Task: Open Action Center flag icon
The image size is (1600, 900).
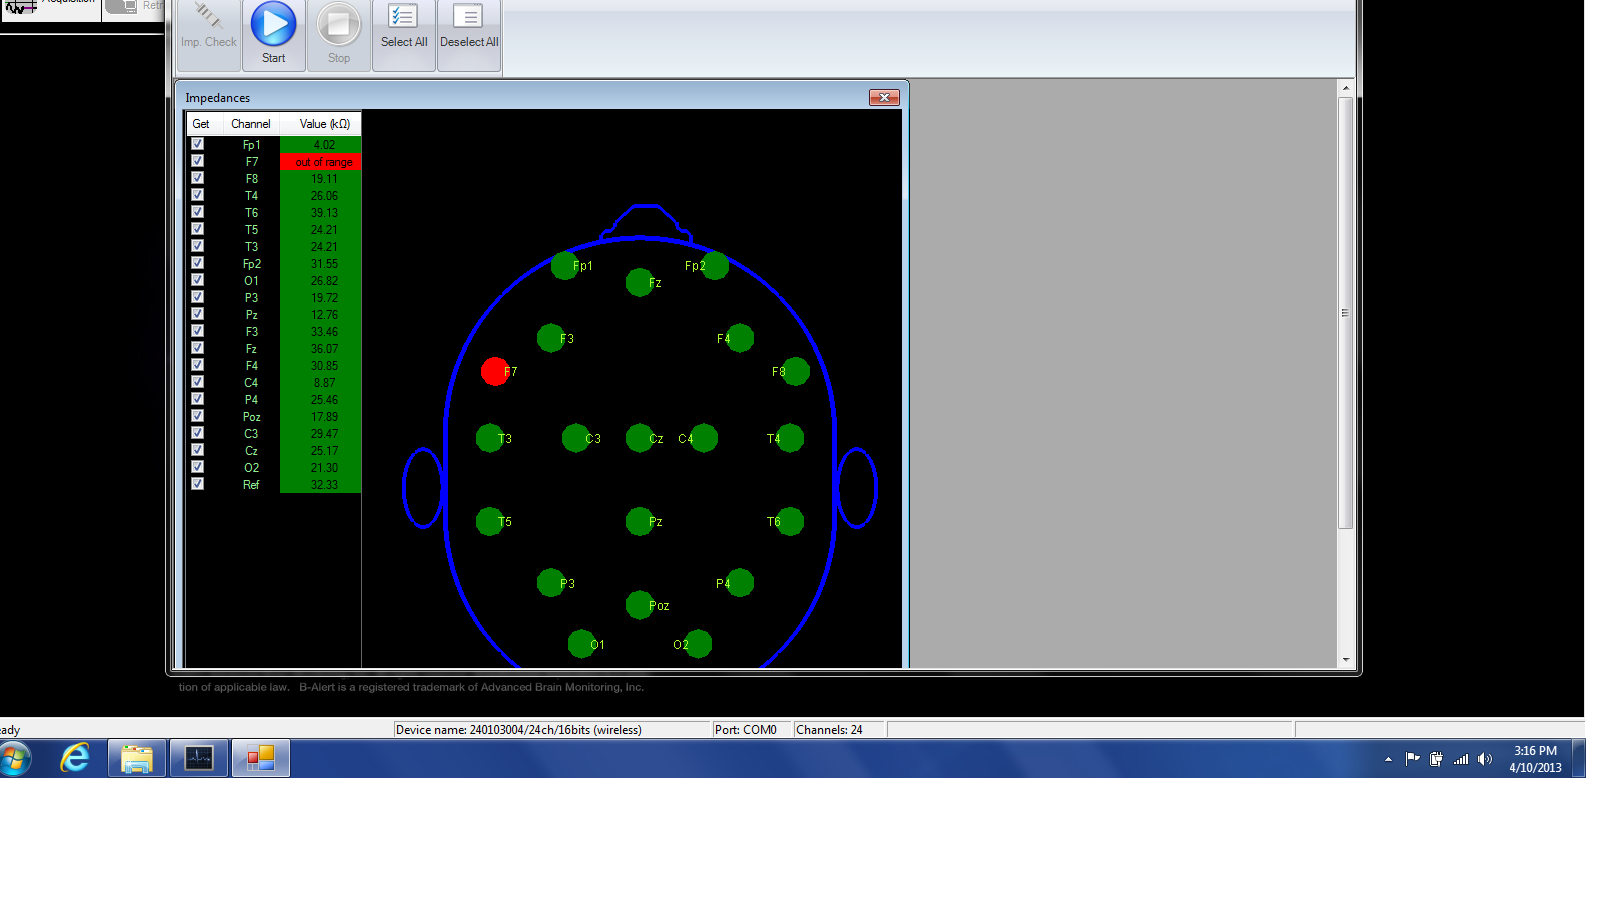Action: [x=1412, y=759]
